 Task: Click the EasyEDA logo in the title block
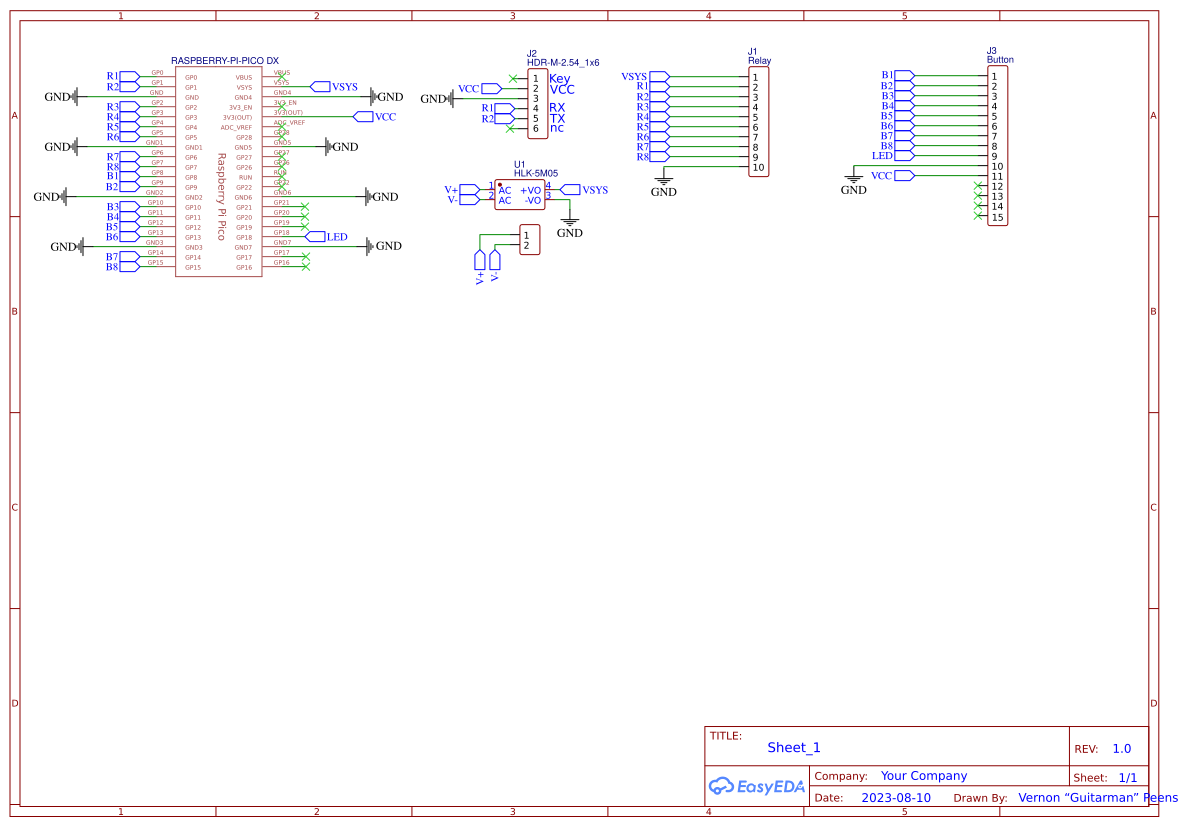click(x=757, y=786)
